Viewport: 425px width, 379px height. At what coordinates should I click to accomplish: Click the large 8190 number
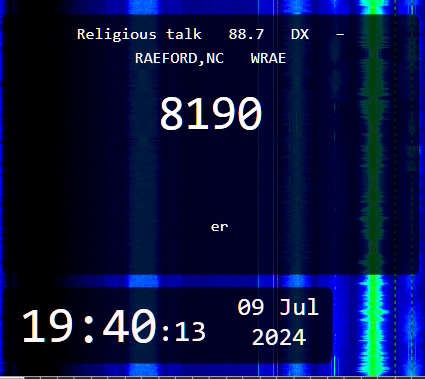point(211,114)
